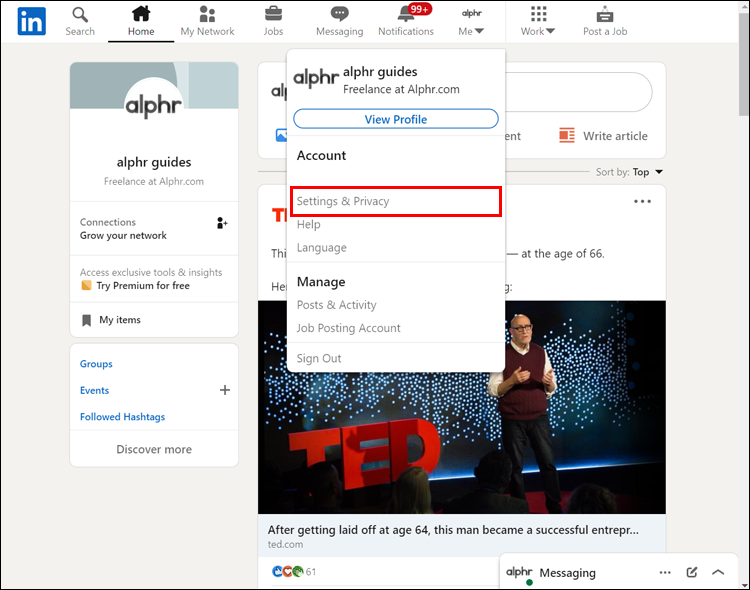The image size is (750, 590).
Task: Click the add connections person icon
Action: click(x=222, y=223)
